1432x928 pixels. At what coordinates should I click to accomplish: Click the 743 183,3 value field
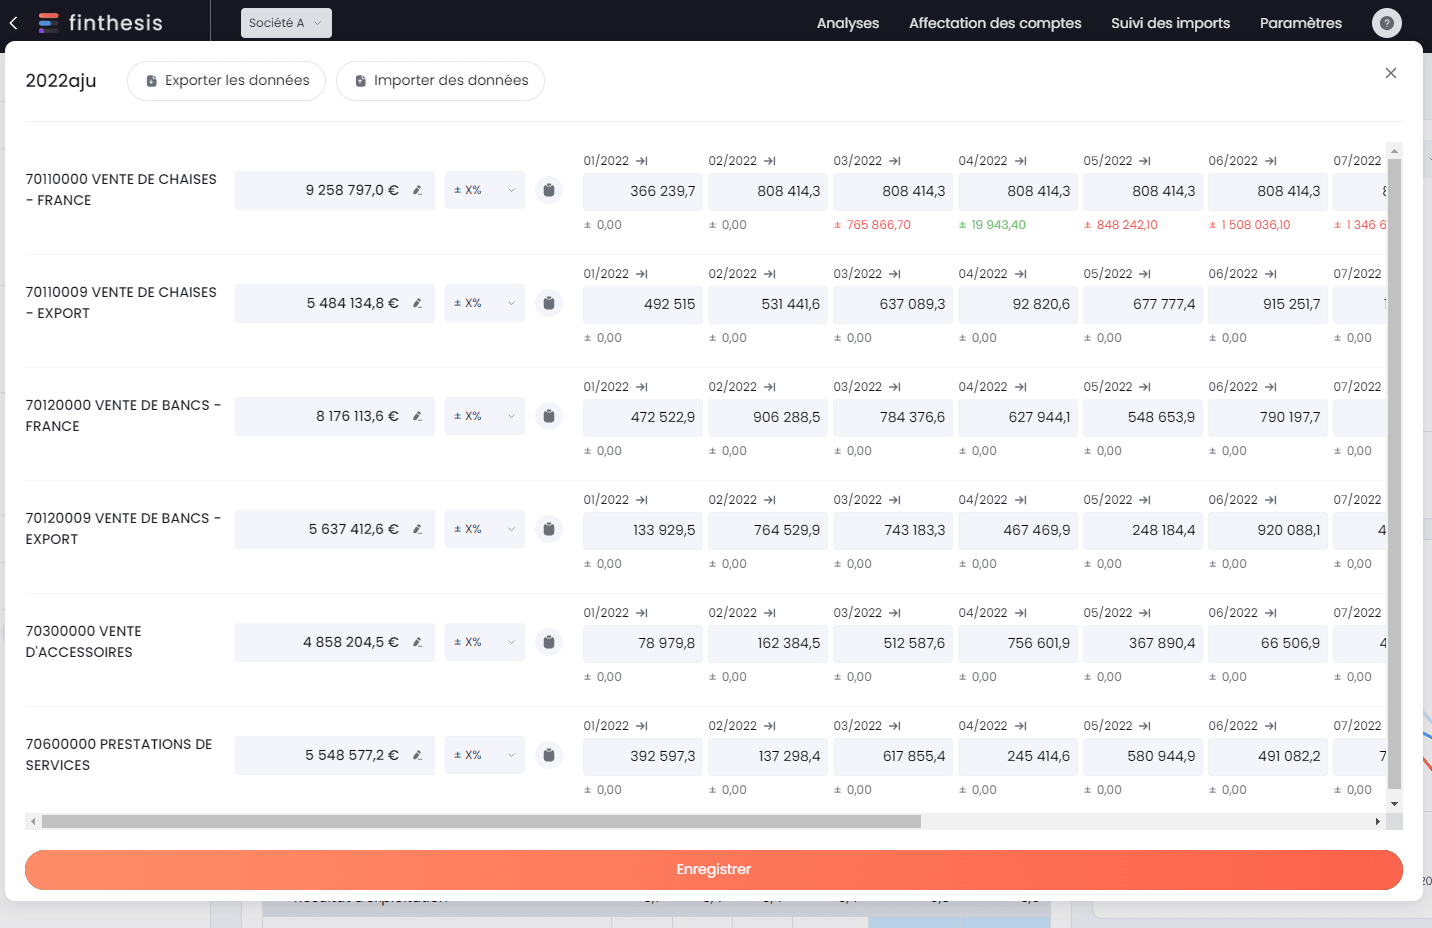893,530
